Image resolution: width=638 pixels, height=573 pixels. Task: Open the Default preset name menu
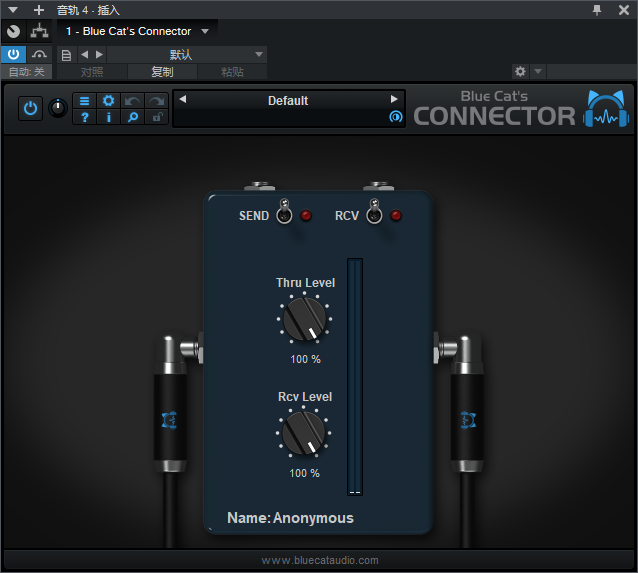(x=288, y=100)
